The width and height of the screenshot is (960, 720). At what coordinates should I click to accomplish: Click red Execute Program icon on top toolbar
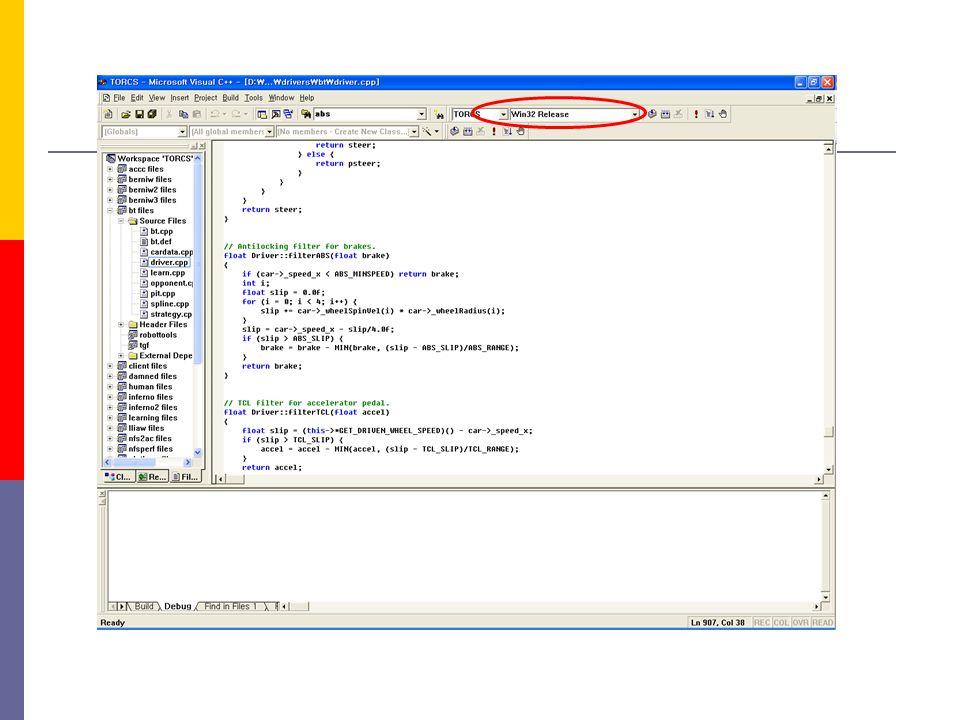696,114
